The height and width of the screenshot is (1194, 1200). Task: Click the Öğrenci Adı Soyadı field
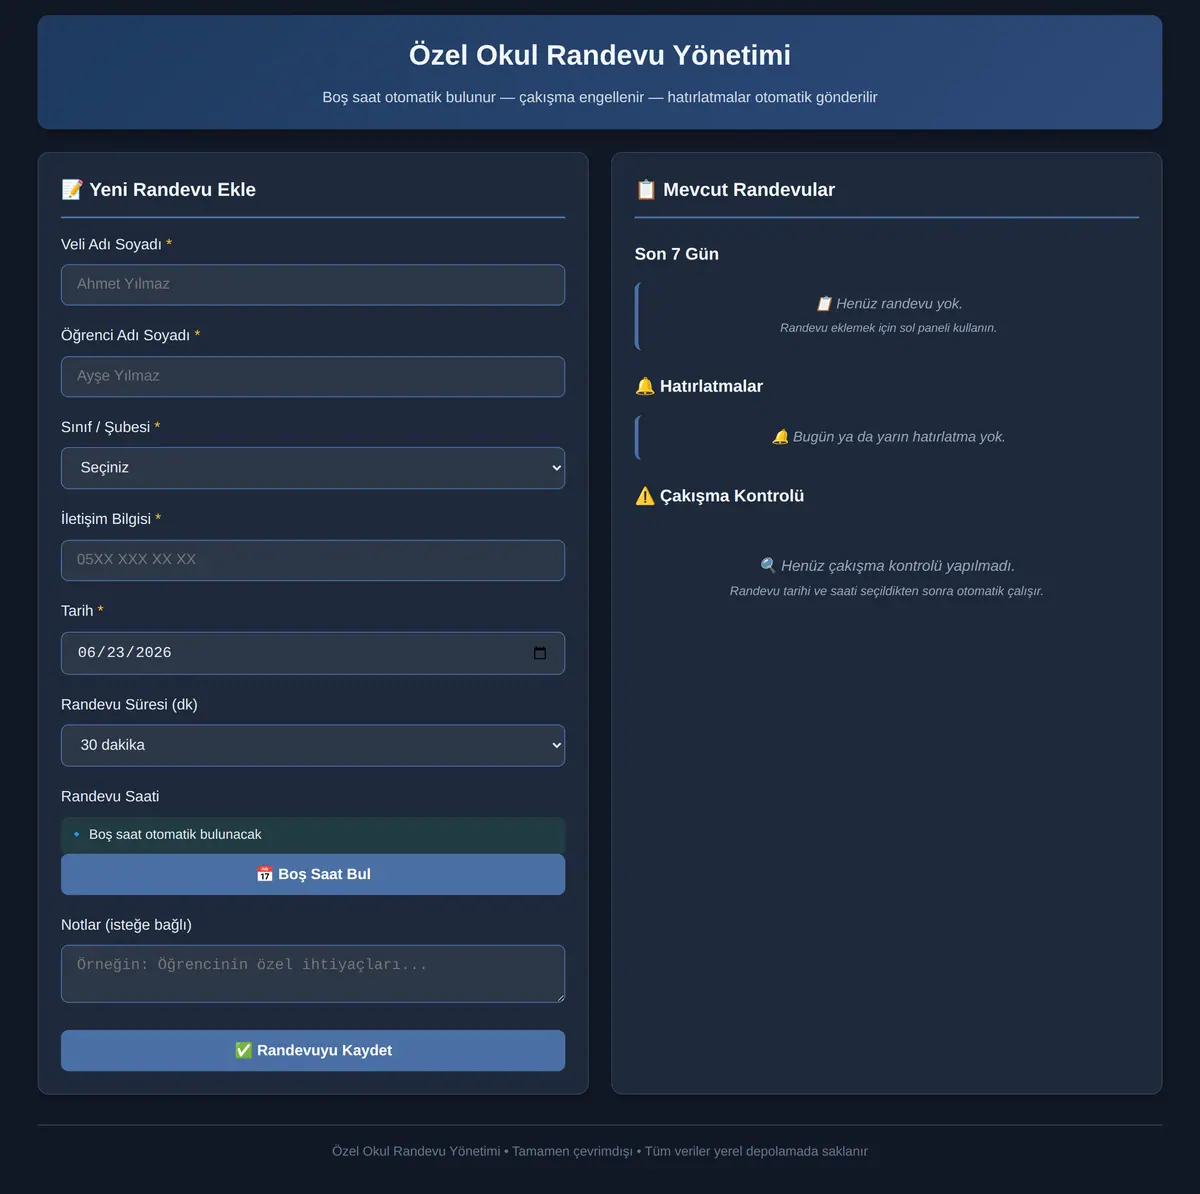coord(313,377)
